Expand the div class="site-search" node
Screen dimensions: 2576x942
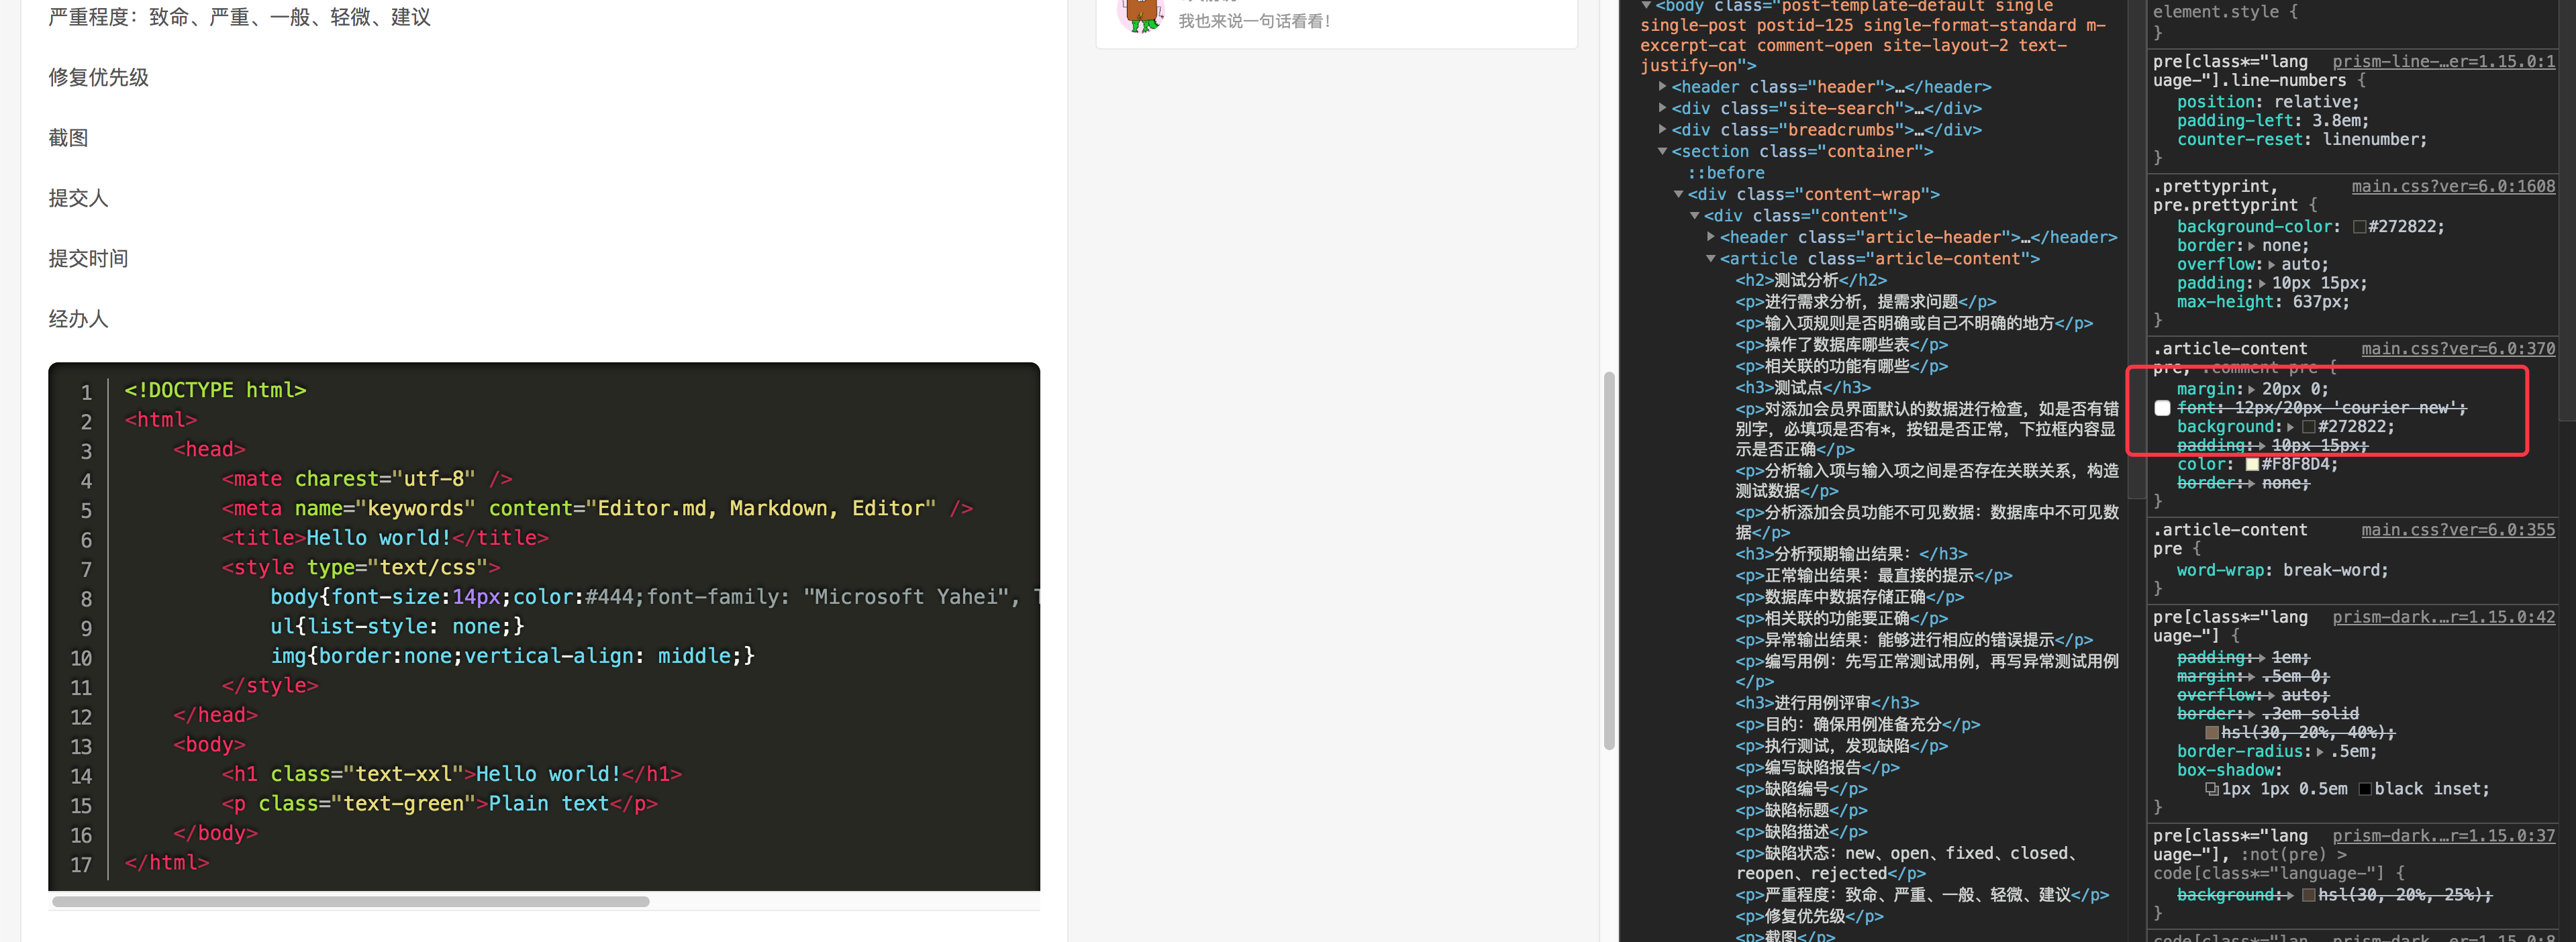point(1663,108)
